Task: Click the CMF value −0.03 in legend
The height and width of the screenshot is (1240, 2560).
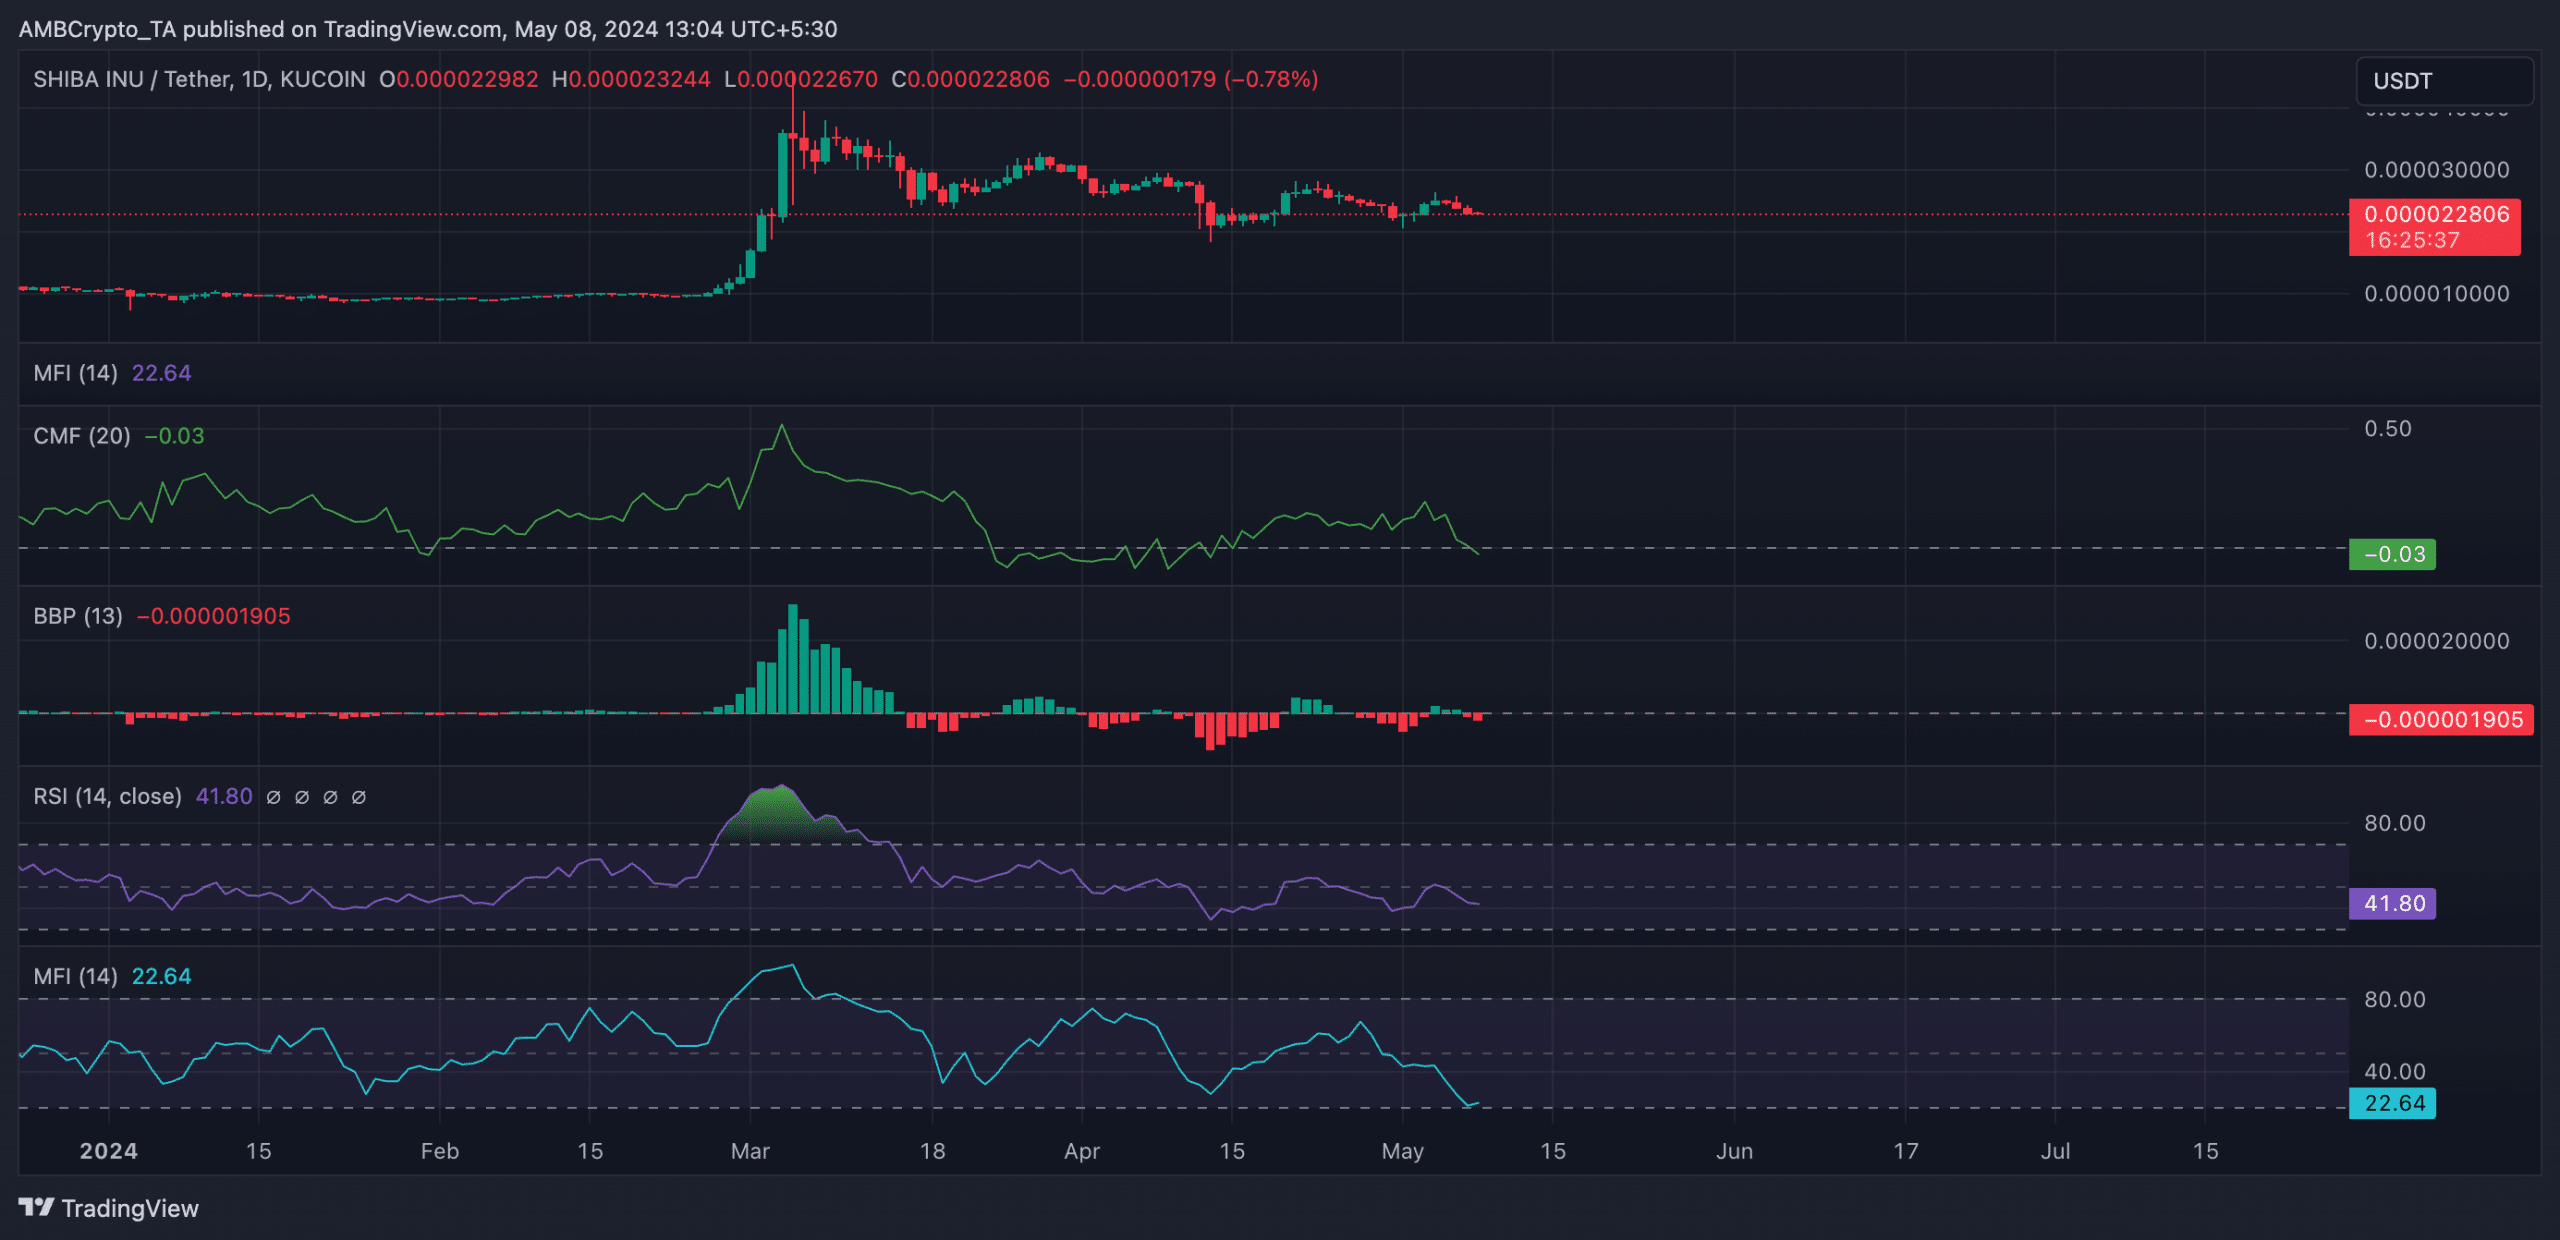Action: (x=174, y=436)
